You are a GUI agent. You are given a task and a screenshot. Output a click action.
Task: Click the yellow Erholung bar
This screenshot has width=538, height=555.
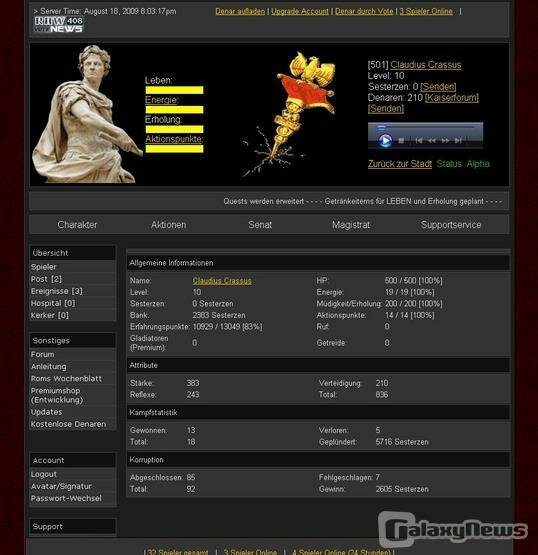tap(174, 129)
